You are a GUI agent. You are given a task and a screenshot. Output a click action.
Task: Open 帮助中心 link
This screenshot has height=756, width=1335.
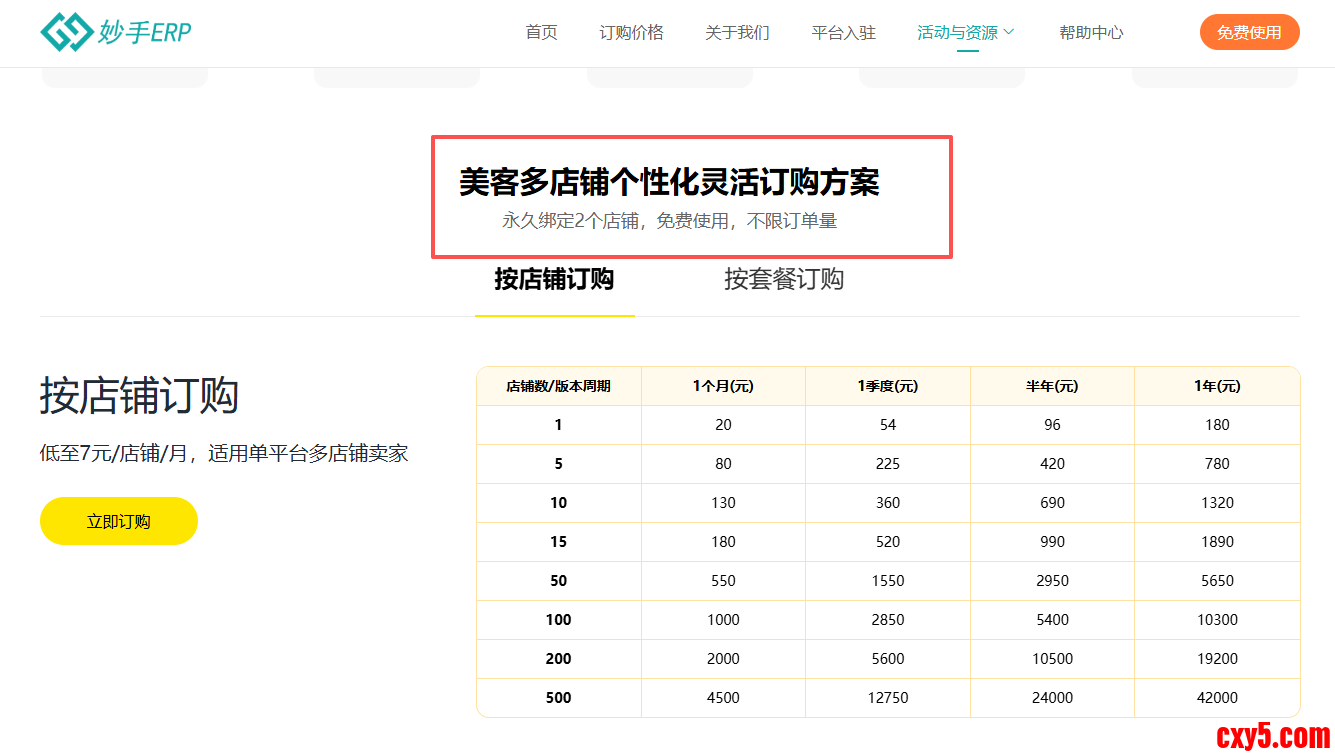(1091, 33)
